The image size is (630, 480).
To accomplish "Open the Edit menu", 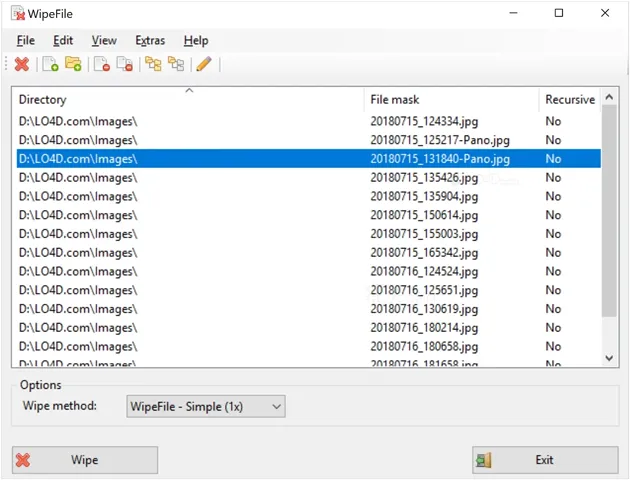I will click(x=63, y=41).
